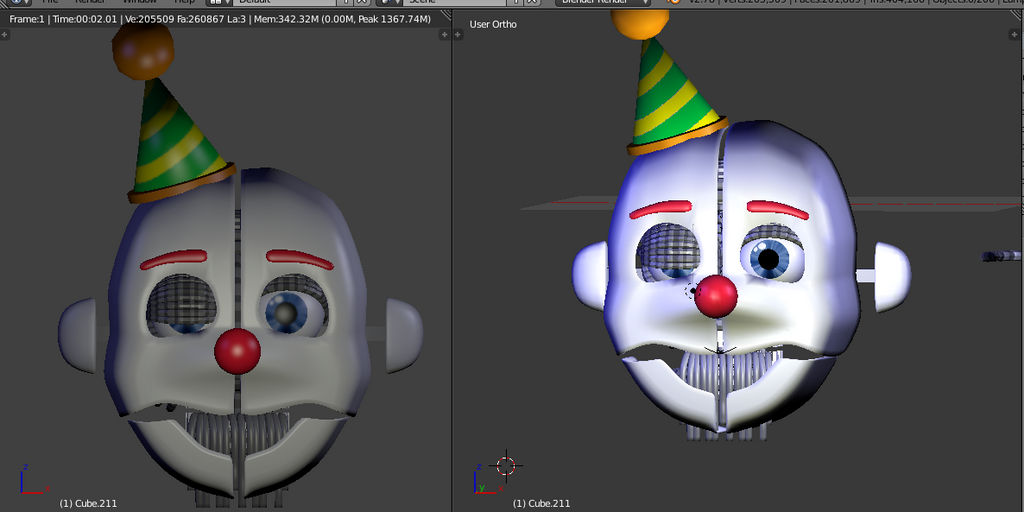Click the red nose sphere in 3D viewport
This screenshot has width=1024, height=512.
716,296
